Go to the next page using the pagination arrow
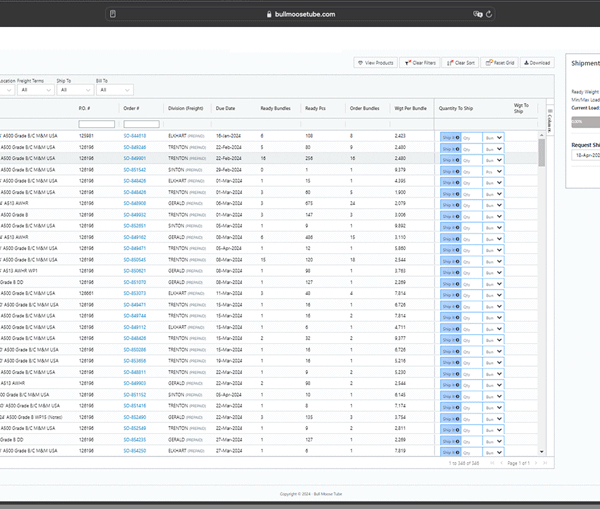The height and width of the screenshot is (509, 600). point(536,464)
